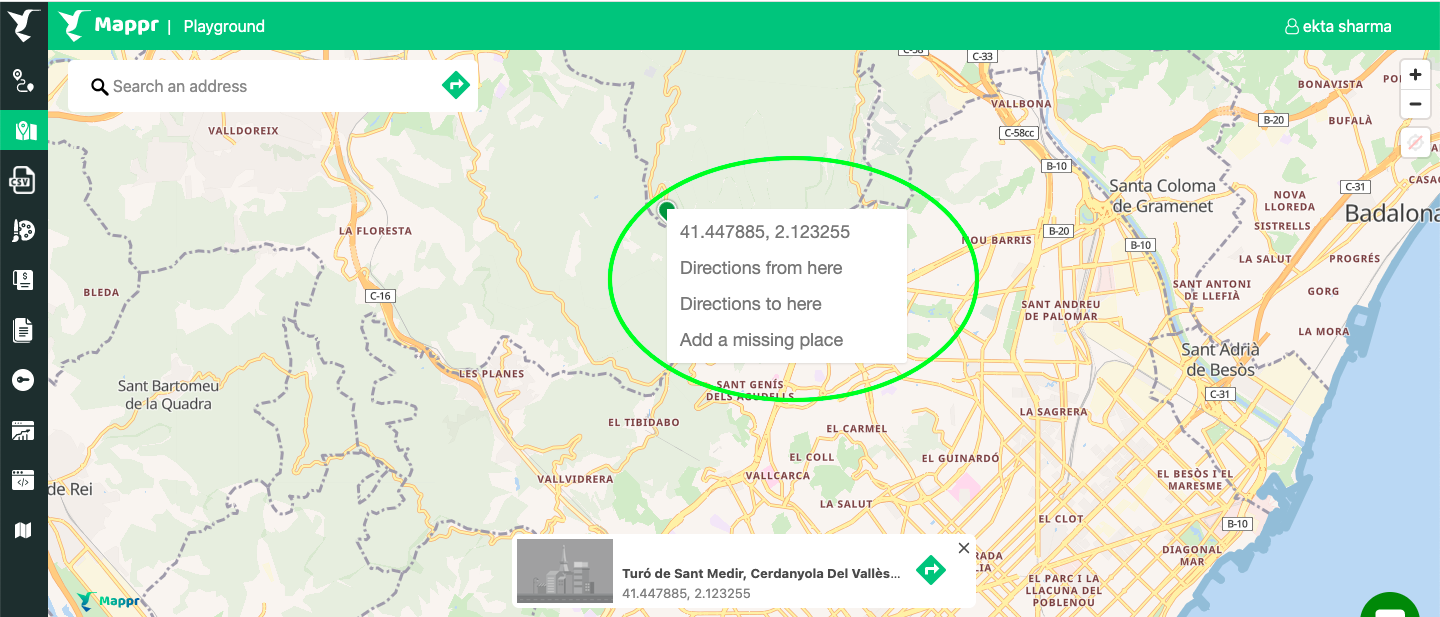Open the ekta sharma user account menu
Screen dimensions: 1440x617
coord(1338,26)
